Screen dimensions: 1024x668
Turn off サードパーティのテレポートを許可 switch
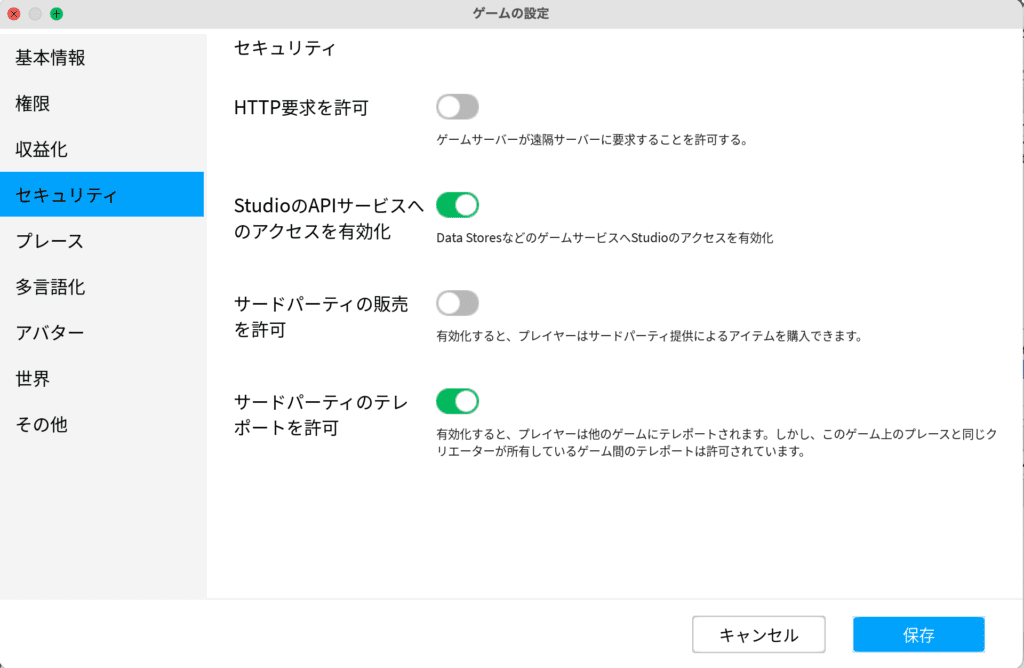click(457, 401)
